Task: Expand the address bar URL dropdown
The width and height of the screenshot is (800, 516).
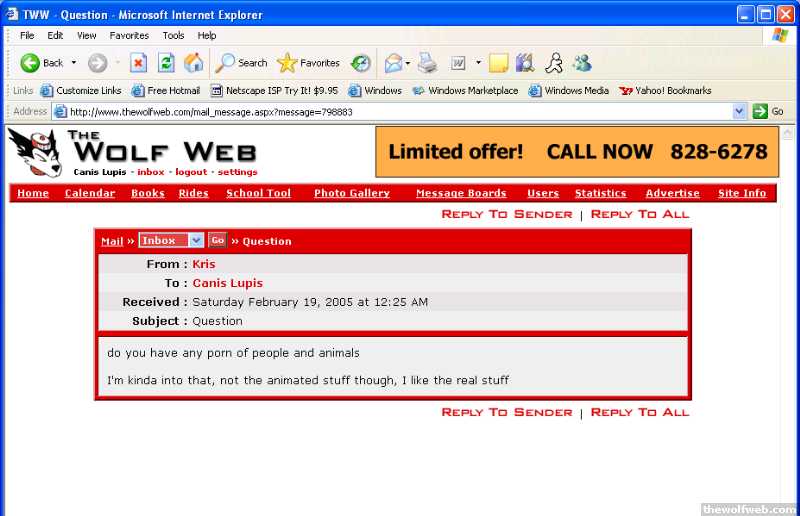Action: (x=740, y=111)
